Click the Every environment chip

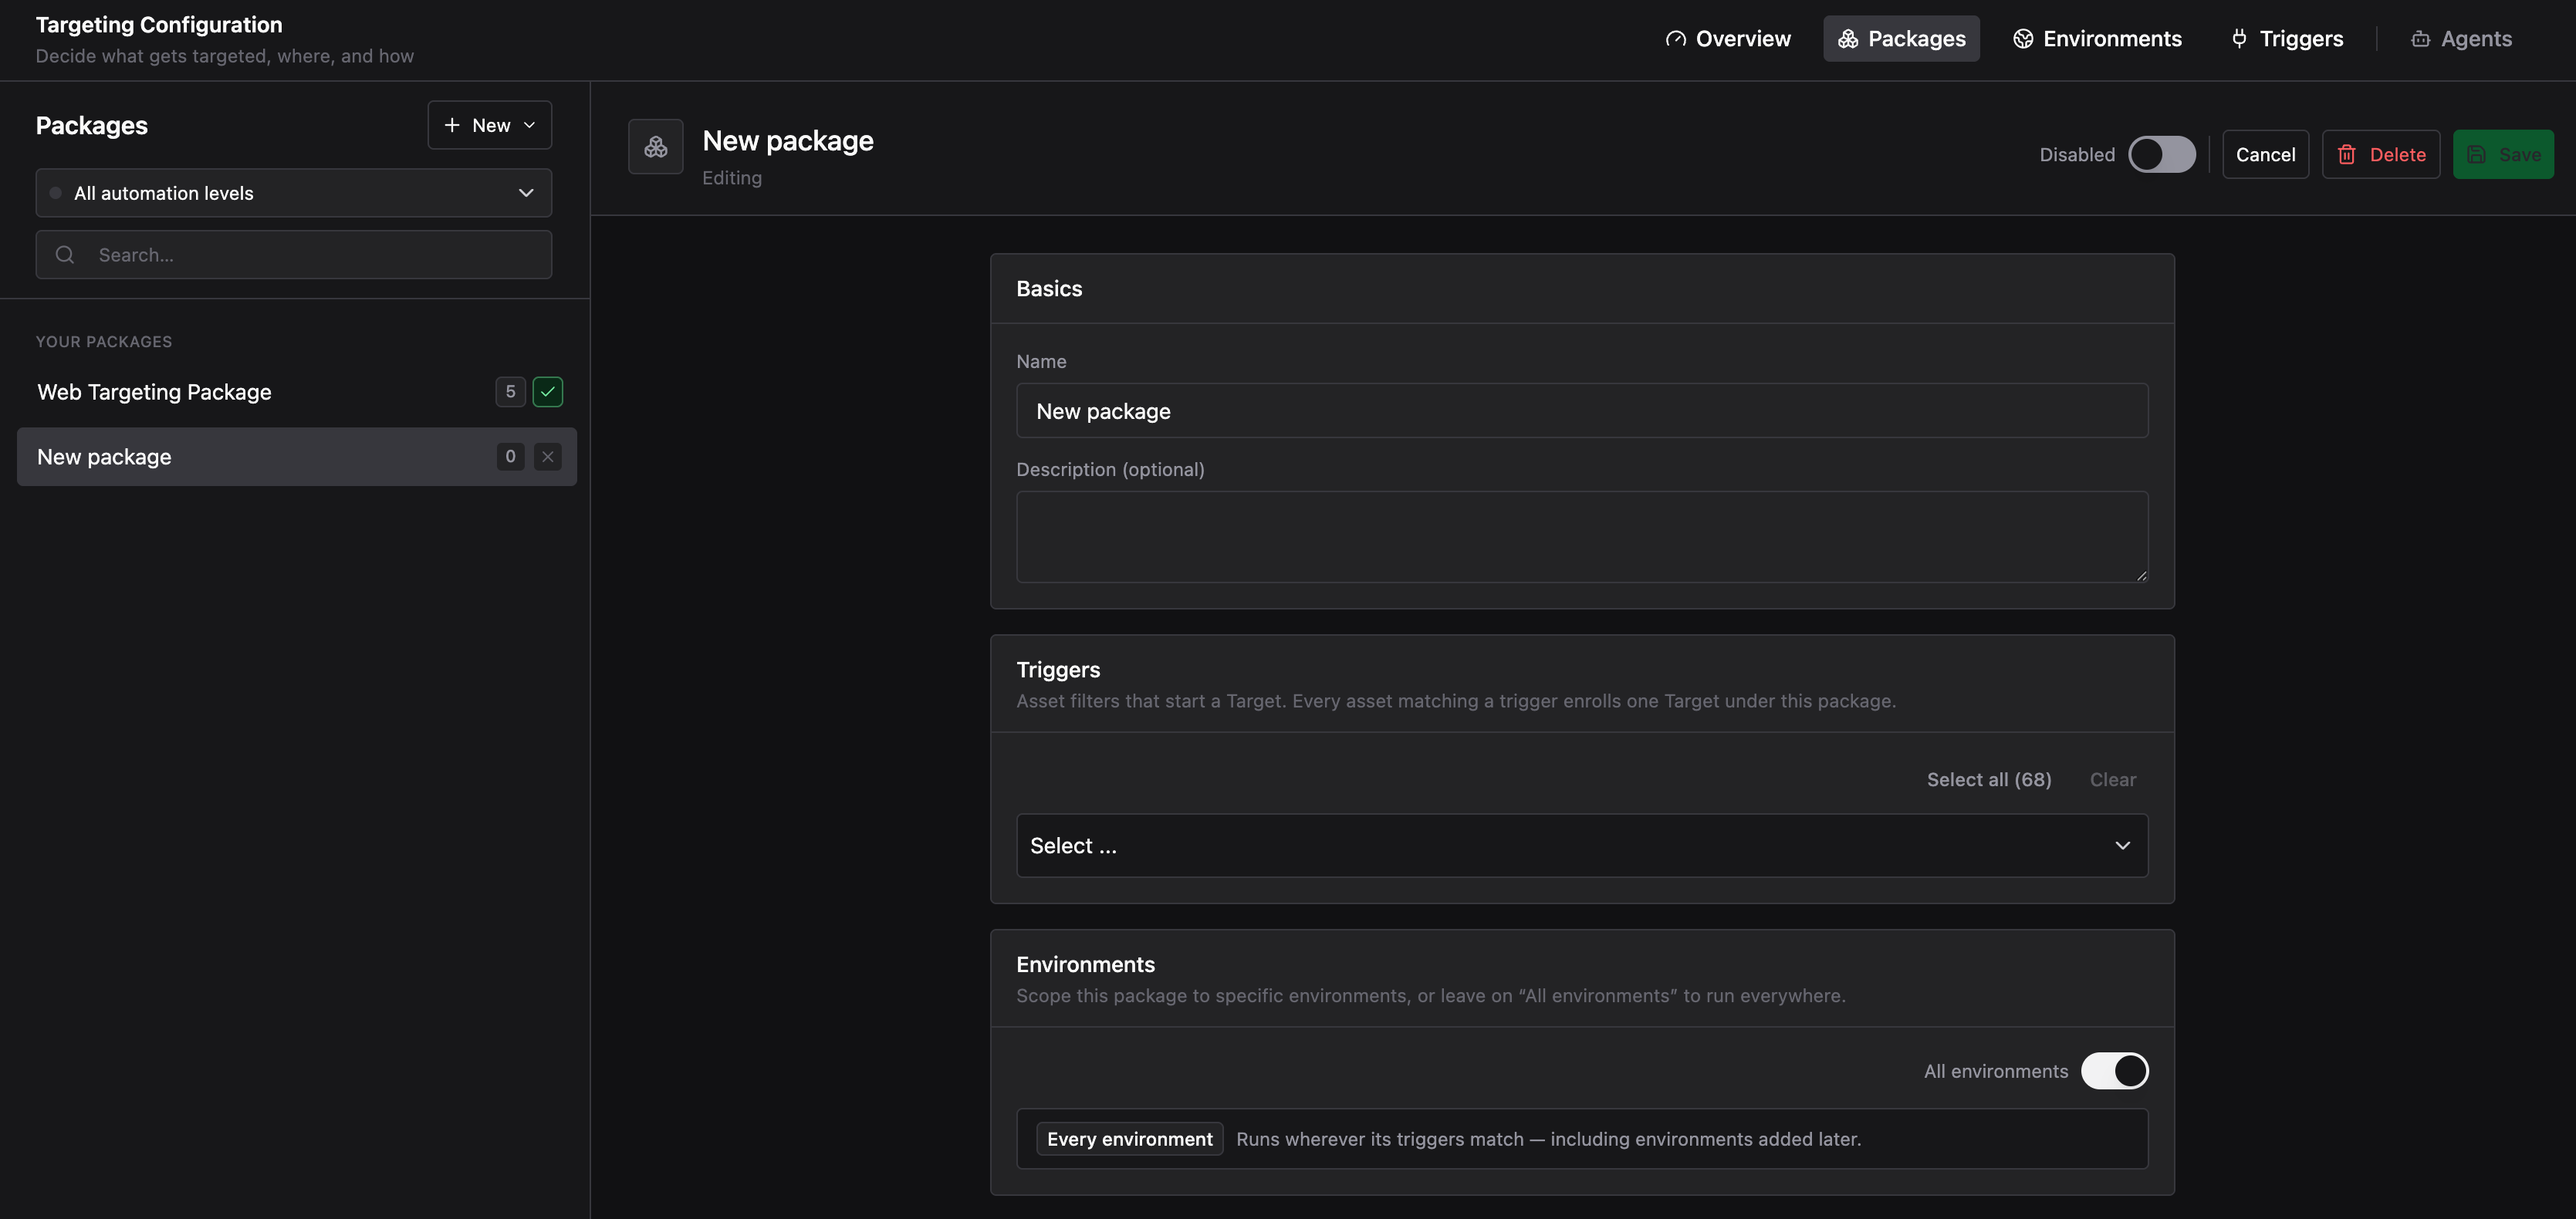click(1129, 1139)
